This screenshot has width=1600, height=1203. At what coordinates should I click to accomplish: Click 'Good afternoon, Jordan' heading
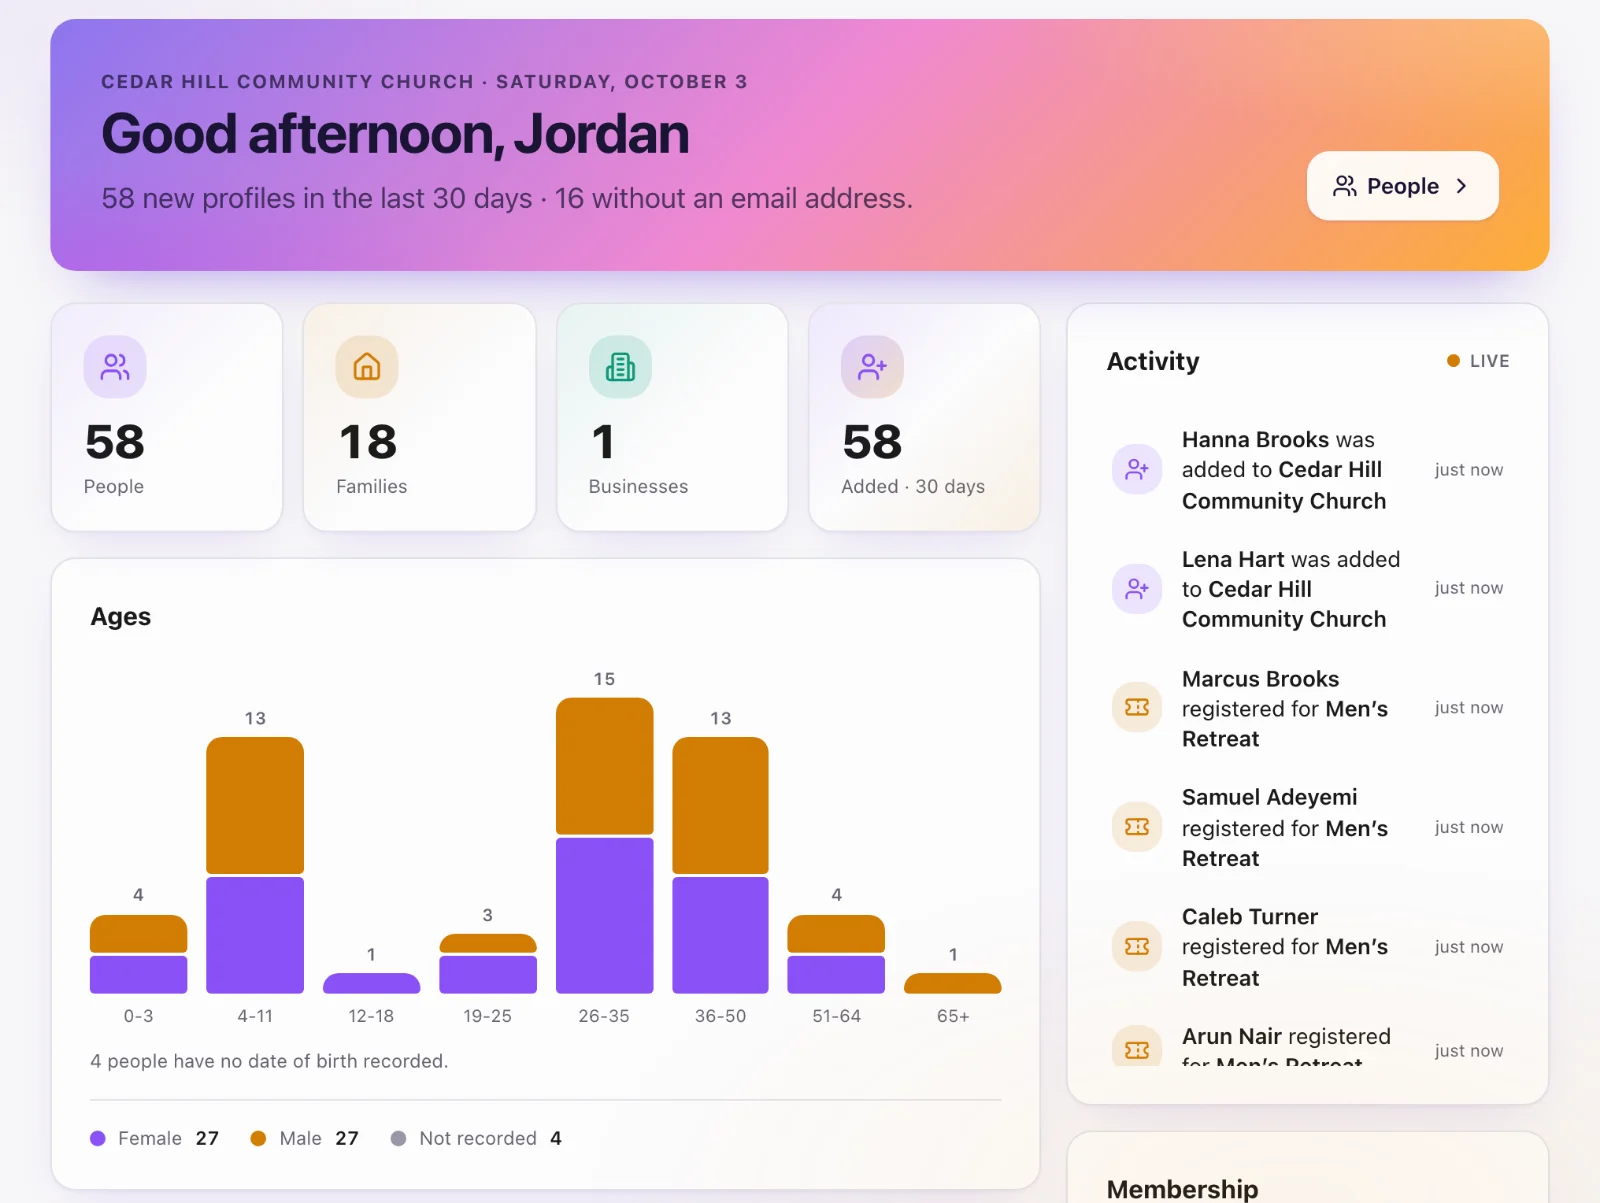pos(395,134)
